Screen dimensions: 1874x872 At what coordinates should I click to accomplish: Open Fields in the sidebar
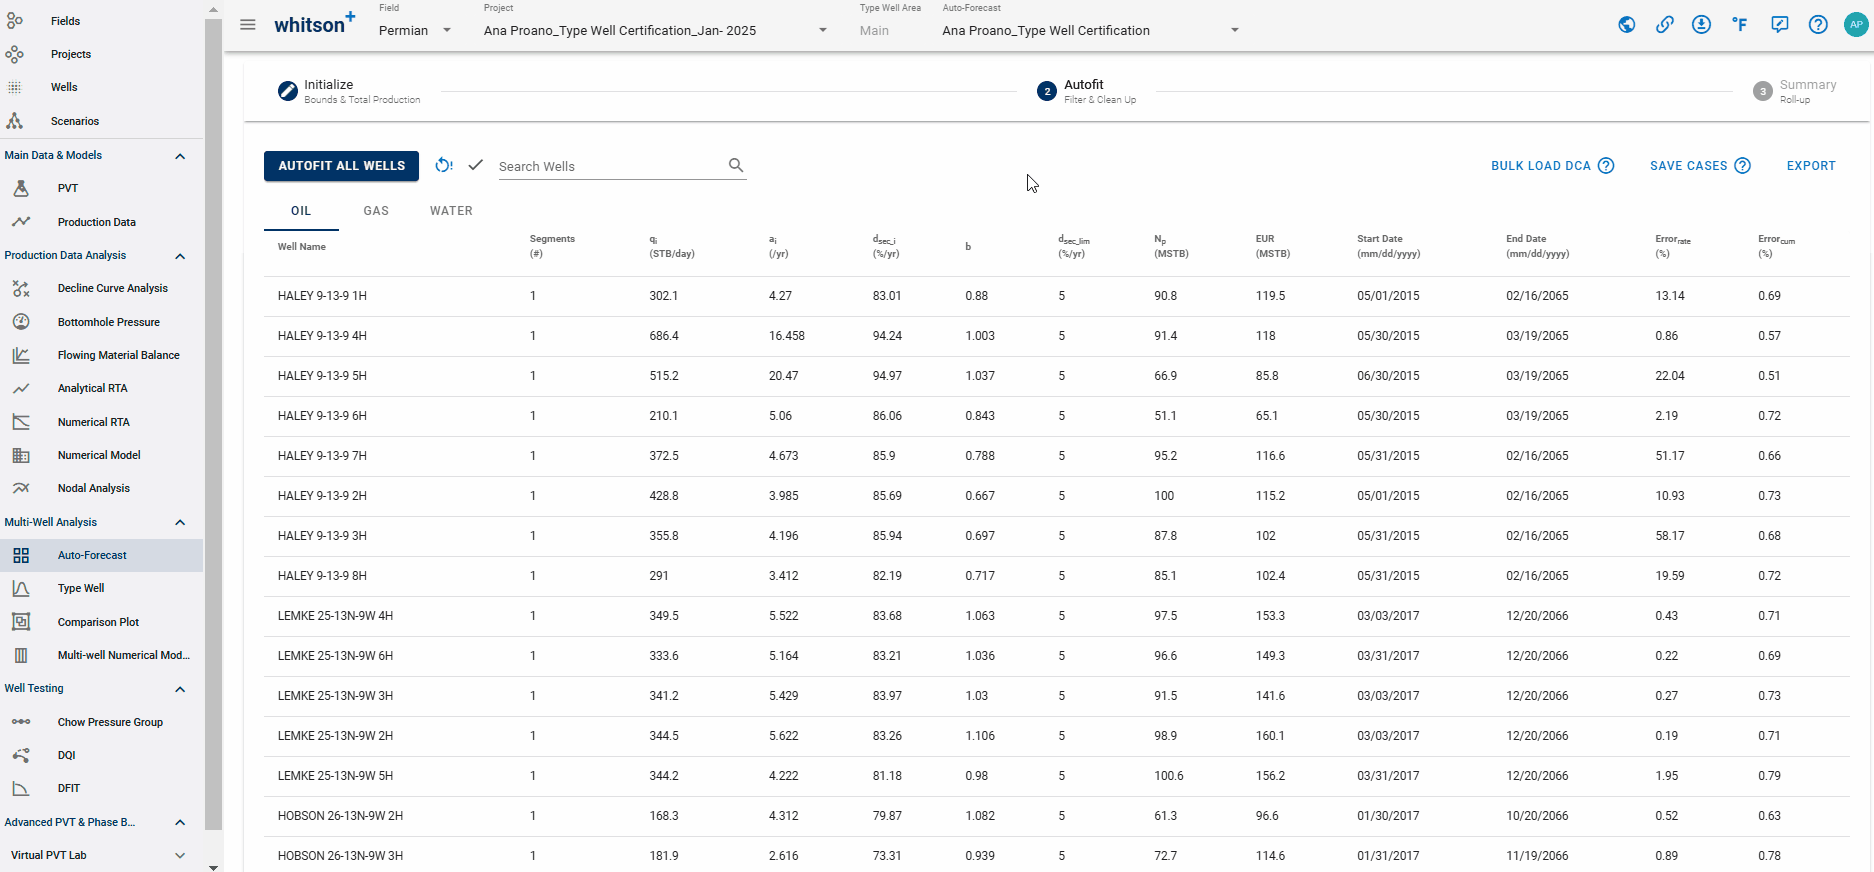[x=100, y=21]
